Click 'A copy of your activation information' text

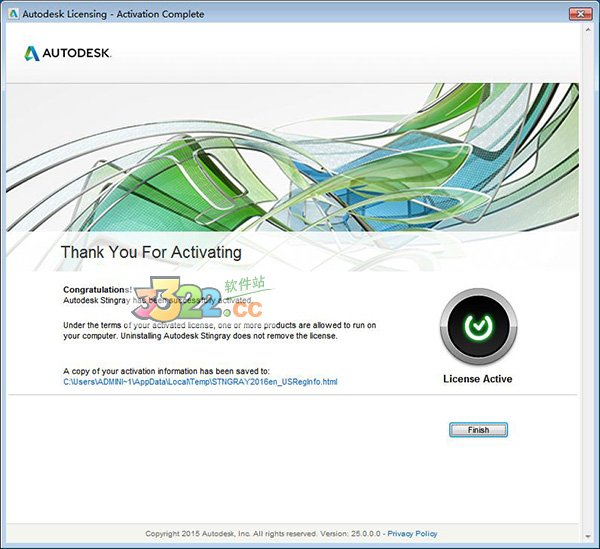click(x=166, y=371)
